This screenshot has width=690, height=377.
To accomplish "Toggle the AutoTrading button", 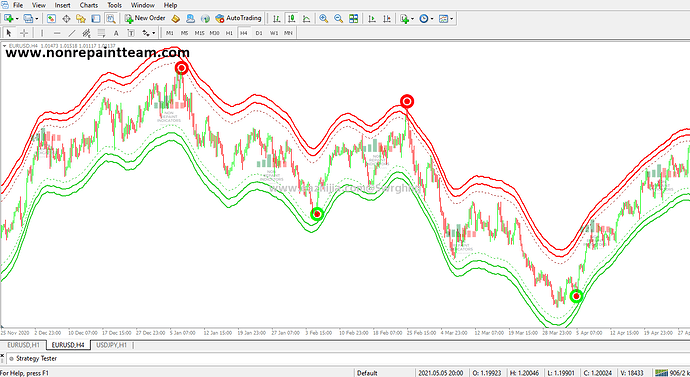I will tap(238, 18).
